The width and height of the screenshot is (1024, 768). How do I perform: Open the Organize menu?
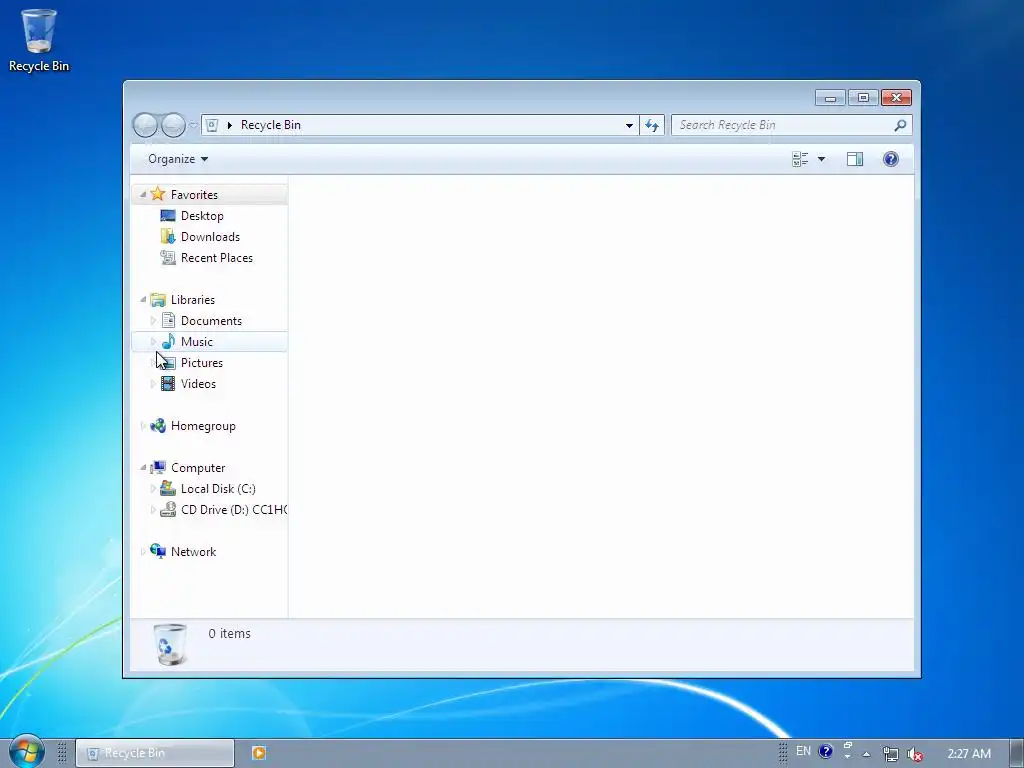[x=178, y=159]
